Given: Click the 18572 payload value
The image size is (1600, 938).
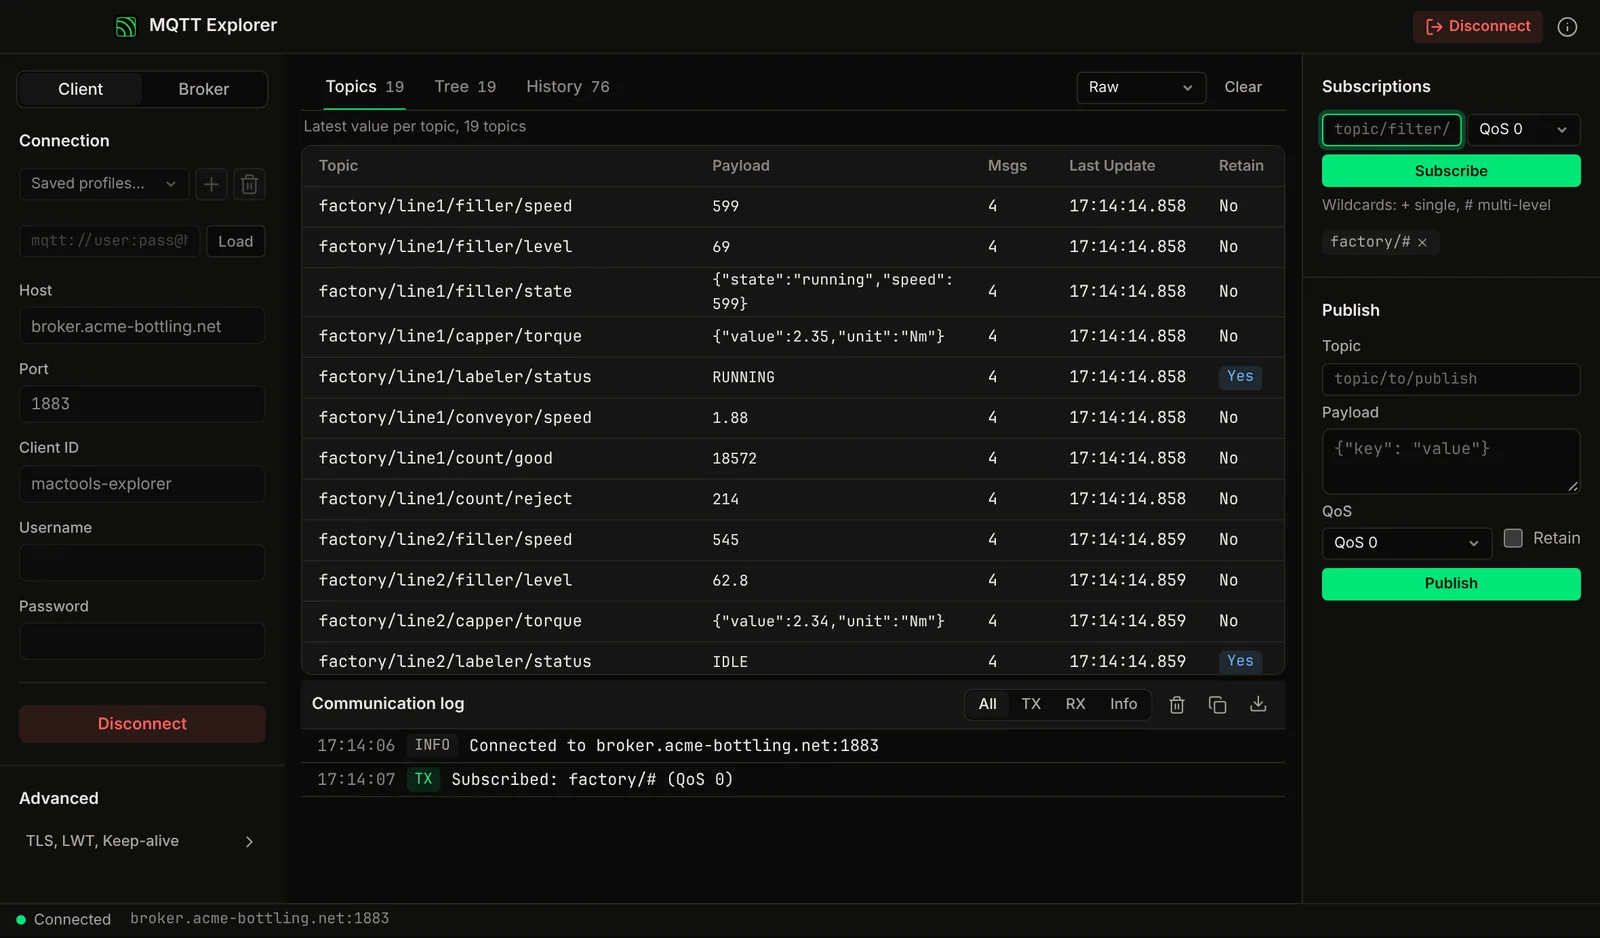Looking at the screenshot, I should coord(734,459).
